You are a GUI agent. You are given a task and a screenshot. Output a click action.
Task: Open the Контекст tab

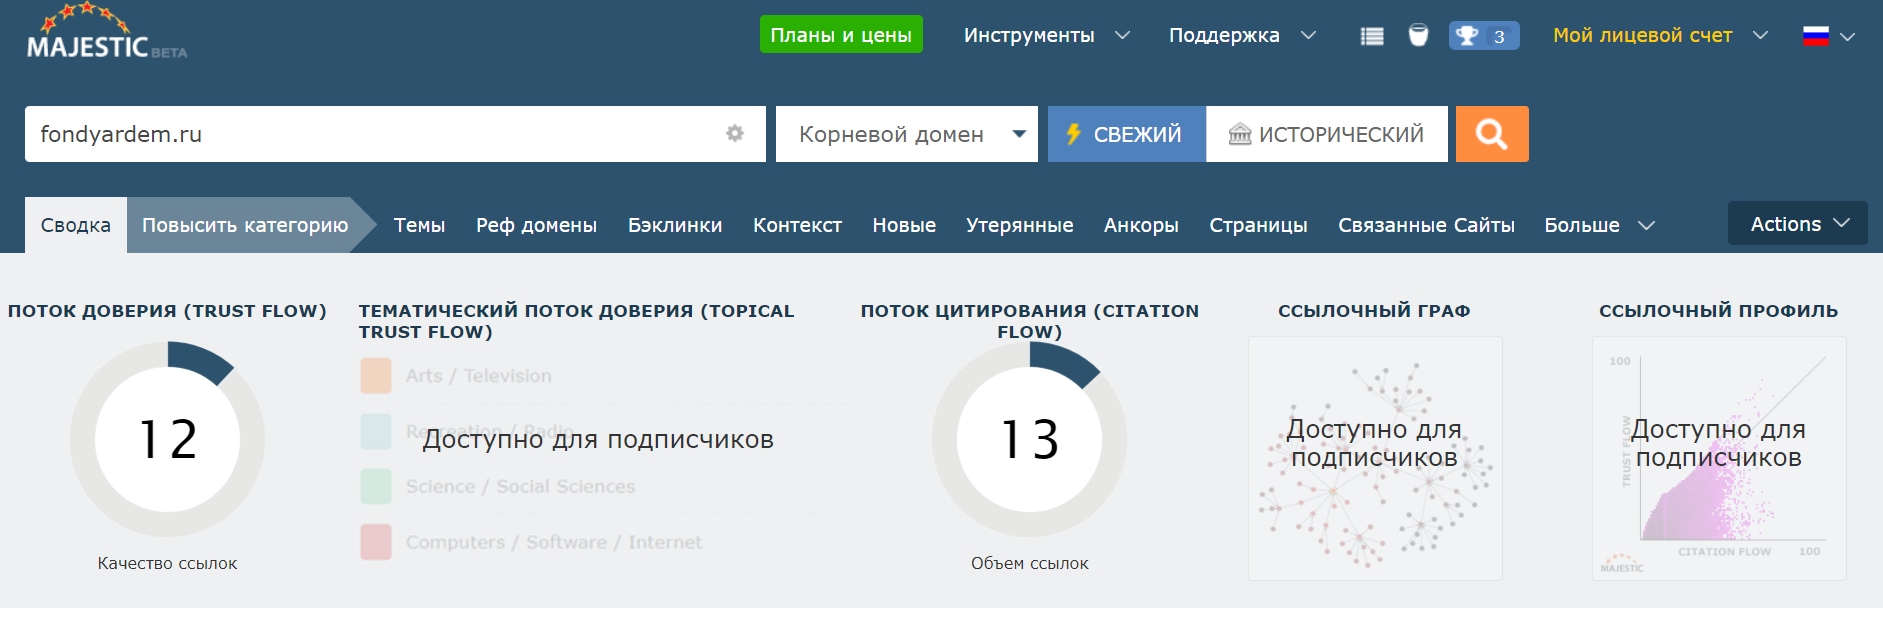pos(797,225)
